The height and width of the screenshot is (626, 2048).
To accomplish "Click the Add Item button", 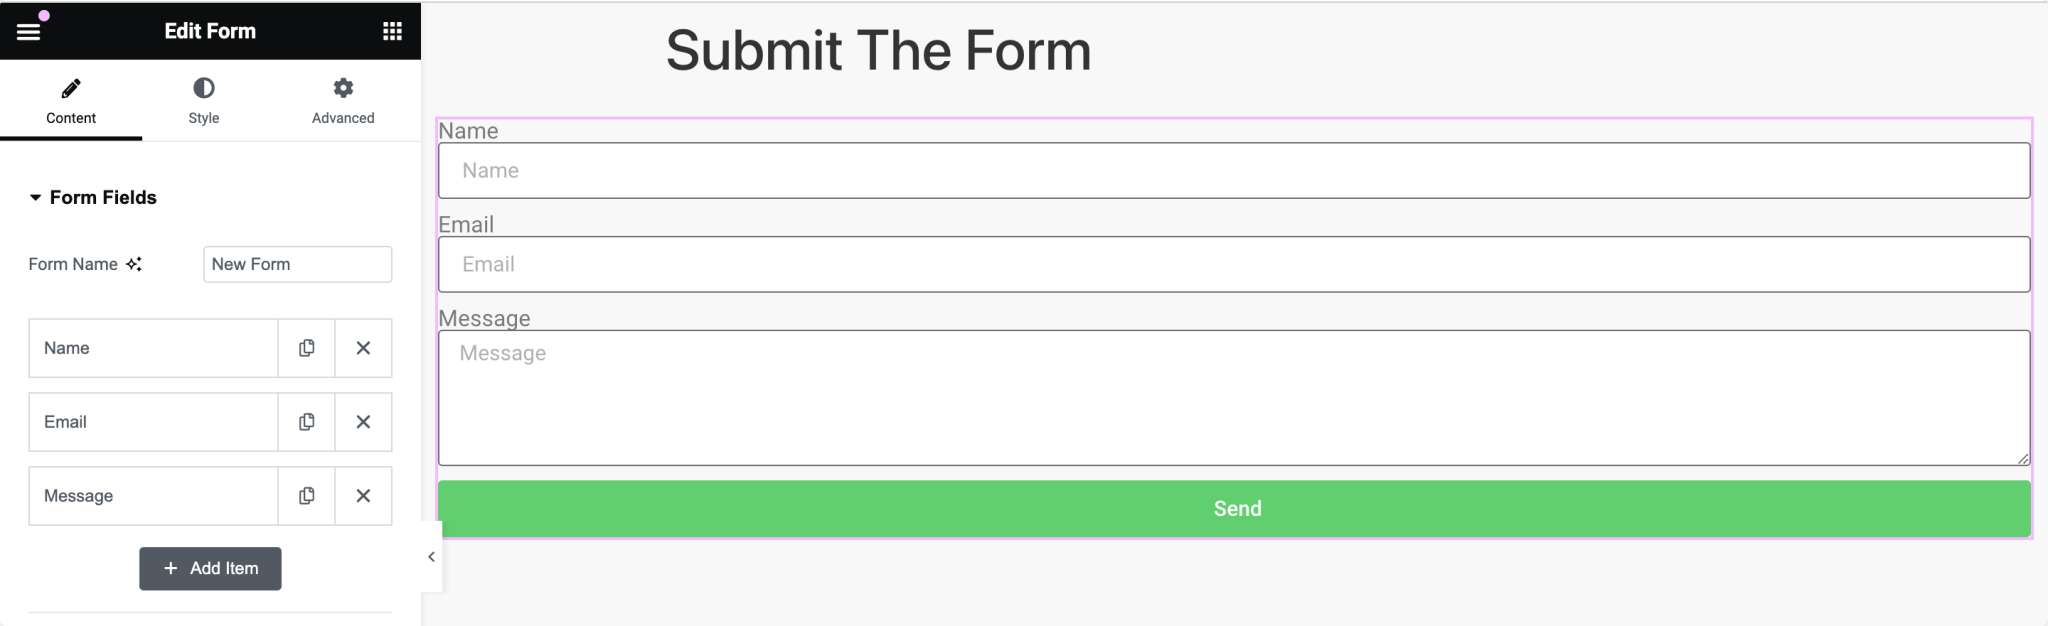I will click(x=210, y=568).
